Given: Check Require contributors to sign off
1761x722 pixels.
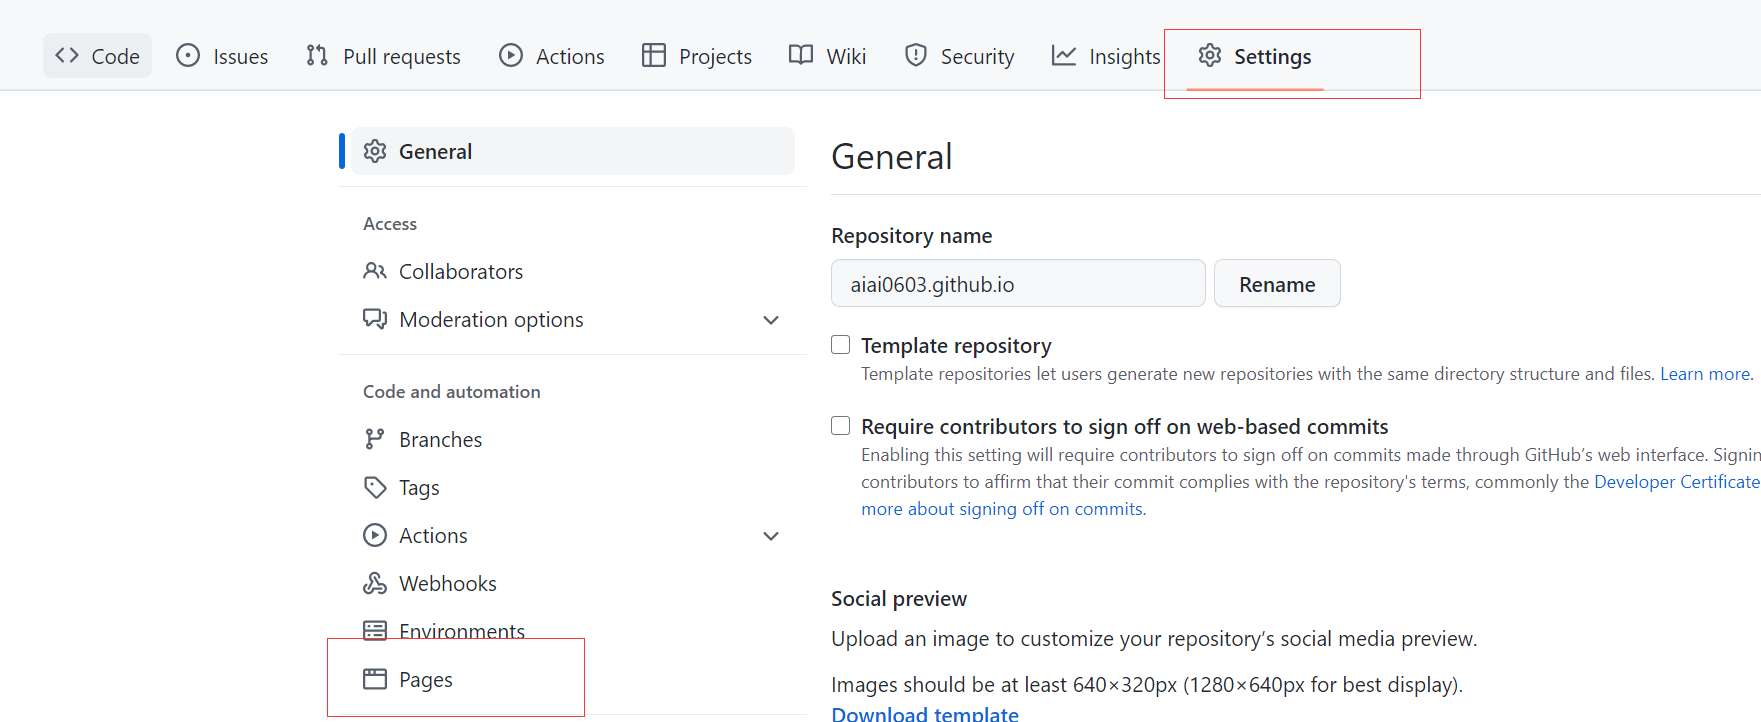Looking at the screenshot, I should point(841,426).
